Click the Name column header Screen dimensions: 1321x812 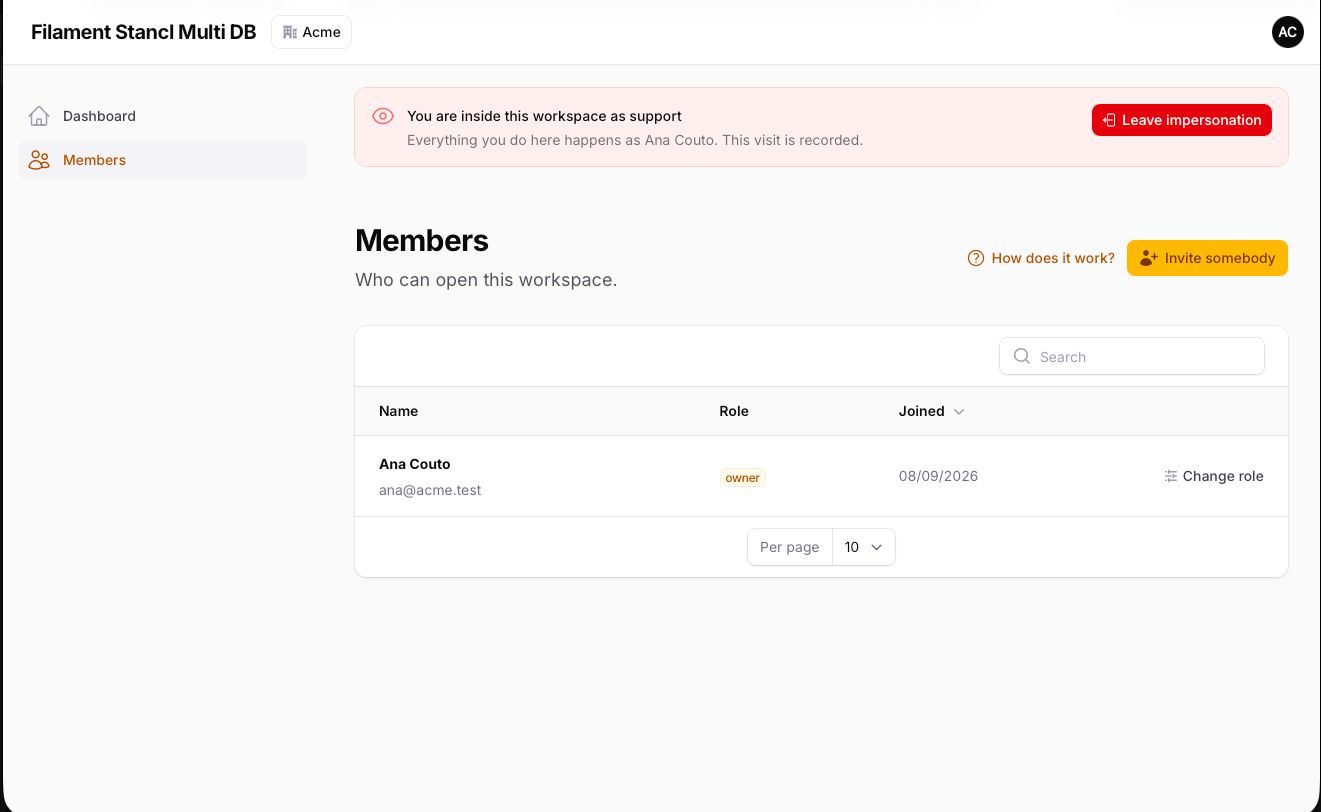click(x=398, y=411)
